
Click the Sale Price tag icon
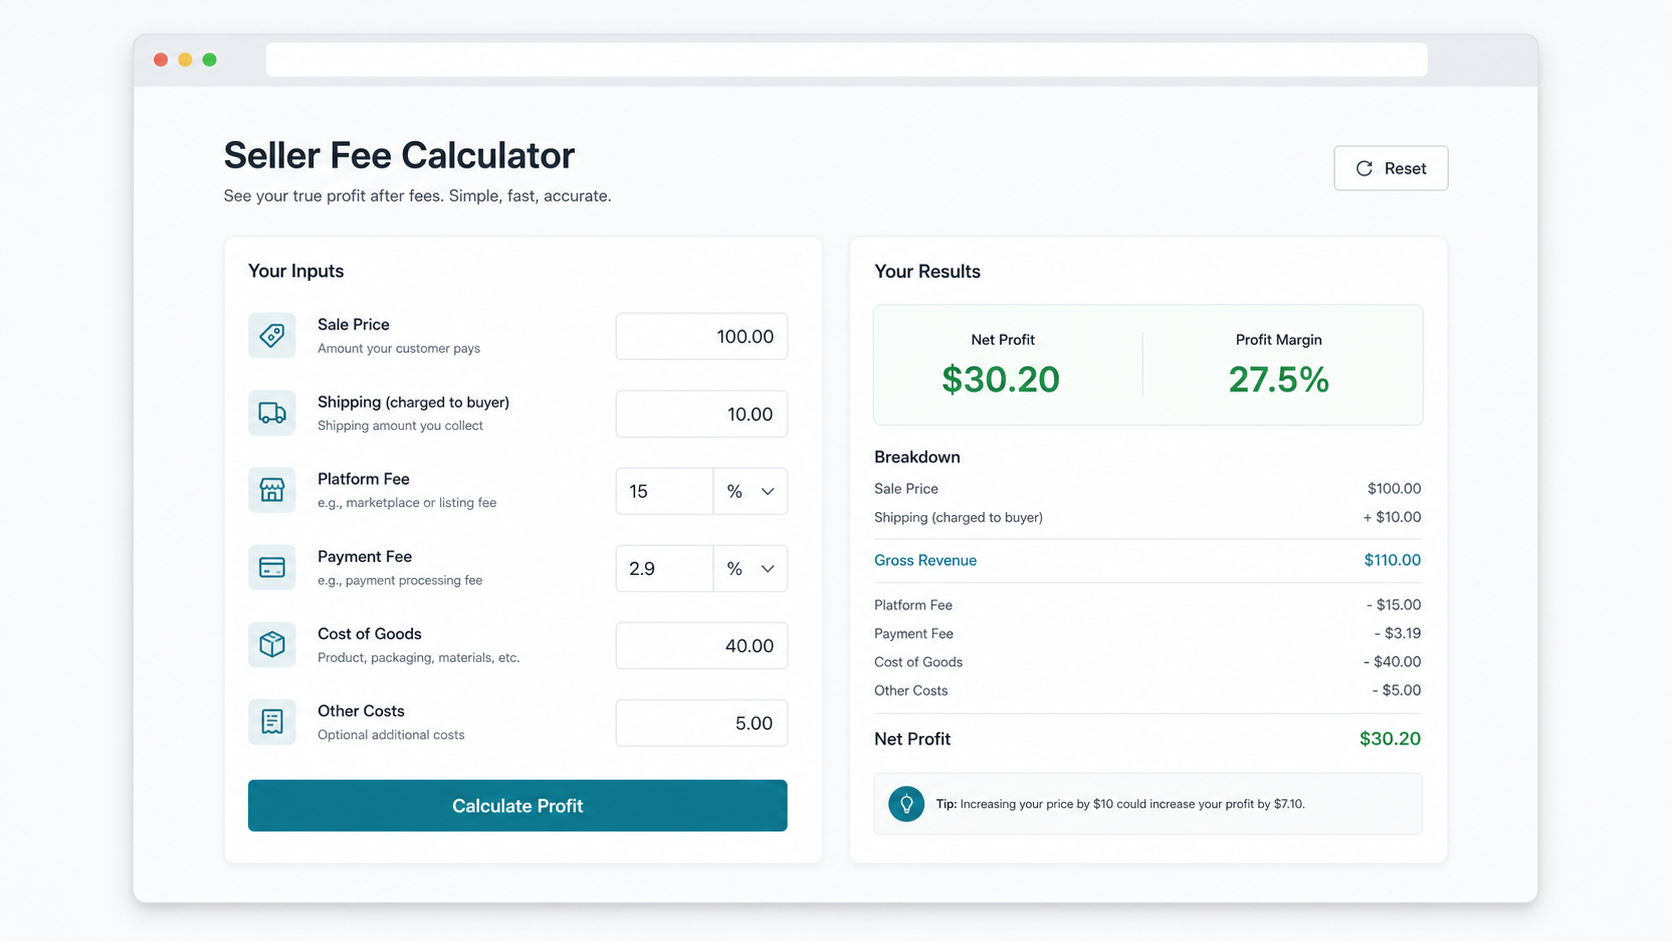[272, 335]
